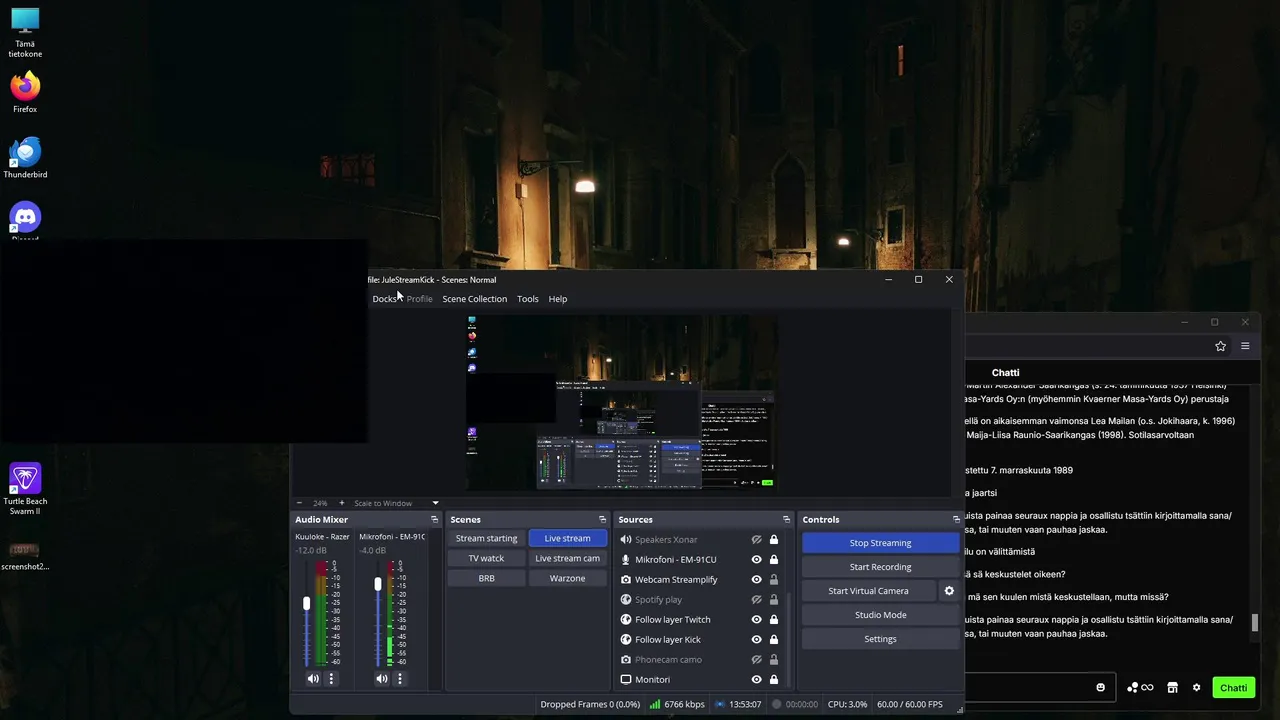
Task: Show the Spotify play source
Action: [757, 600]
